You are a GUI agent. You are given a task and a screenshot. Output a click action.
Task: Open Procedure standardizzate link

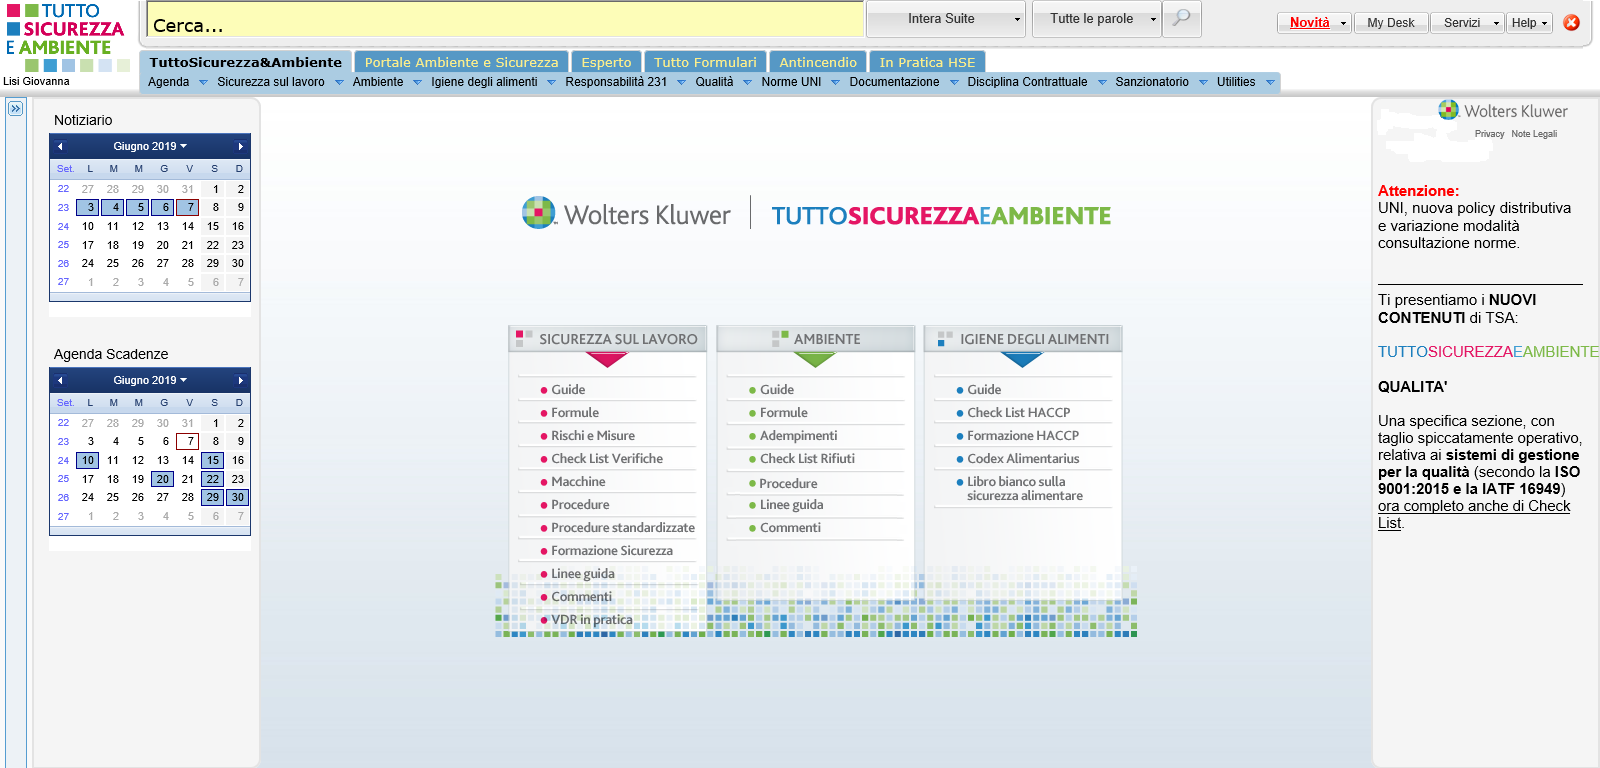click(623, 528)
